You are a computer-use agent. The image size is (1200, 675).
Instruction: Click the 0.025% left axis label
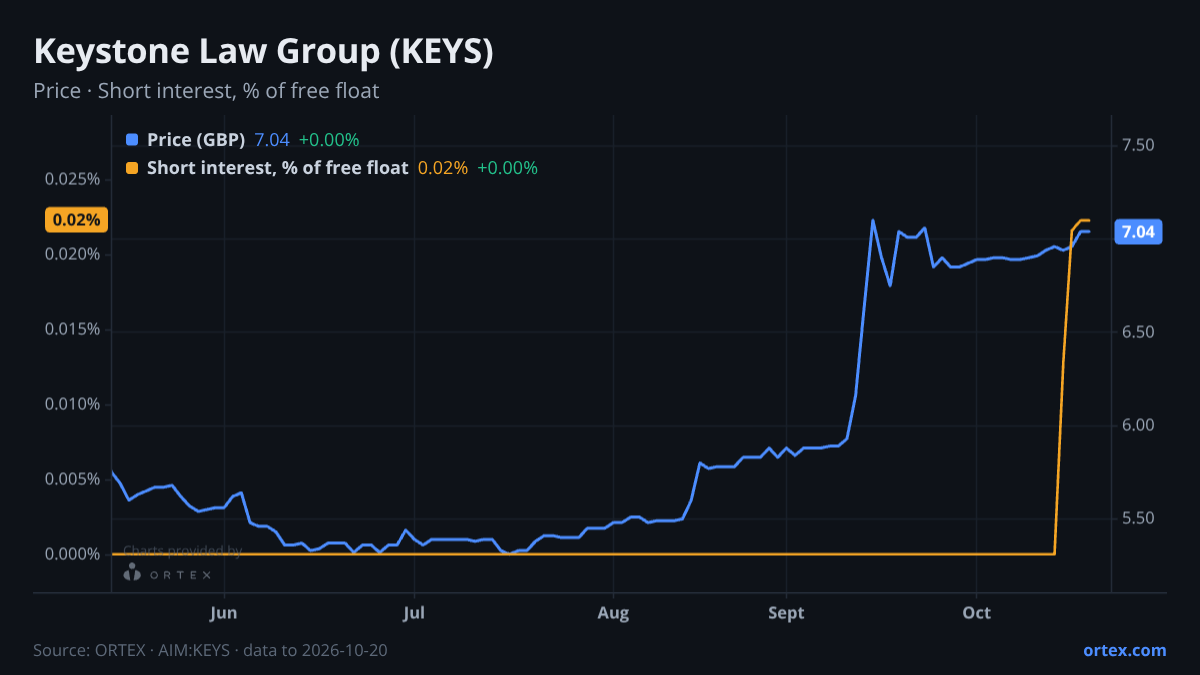tap(73, 180)
